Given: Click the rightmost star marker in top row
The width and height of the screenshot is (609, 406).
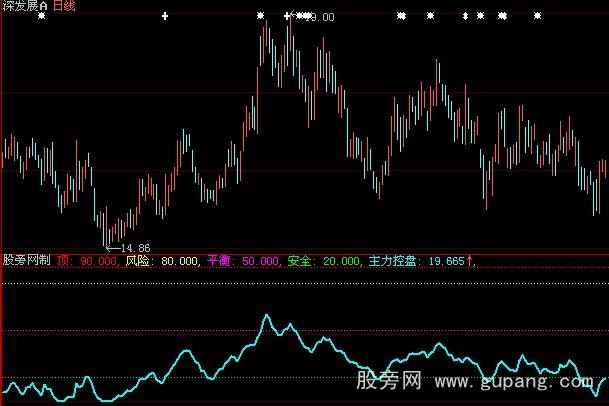Looking at the screenshot, I should click(538, 16).
